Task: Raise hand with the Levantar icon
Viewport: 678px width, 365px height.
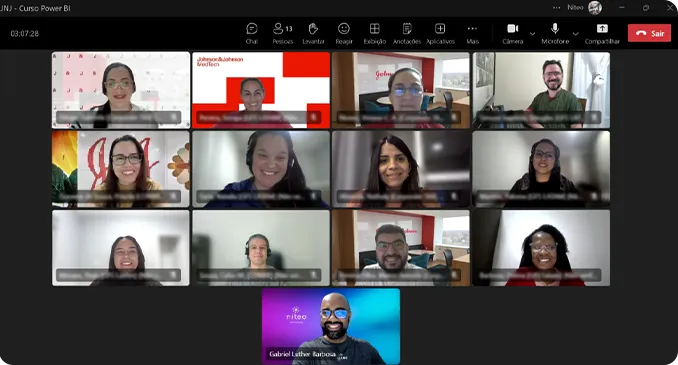Action: [313, 33]
